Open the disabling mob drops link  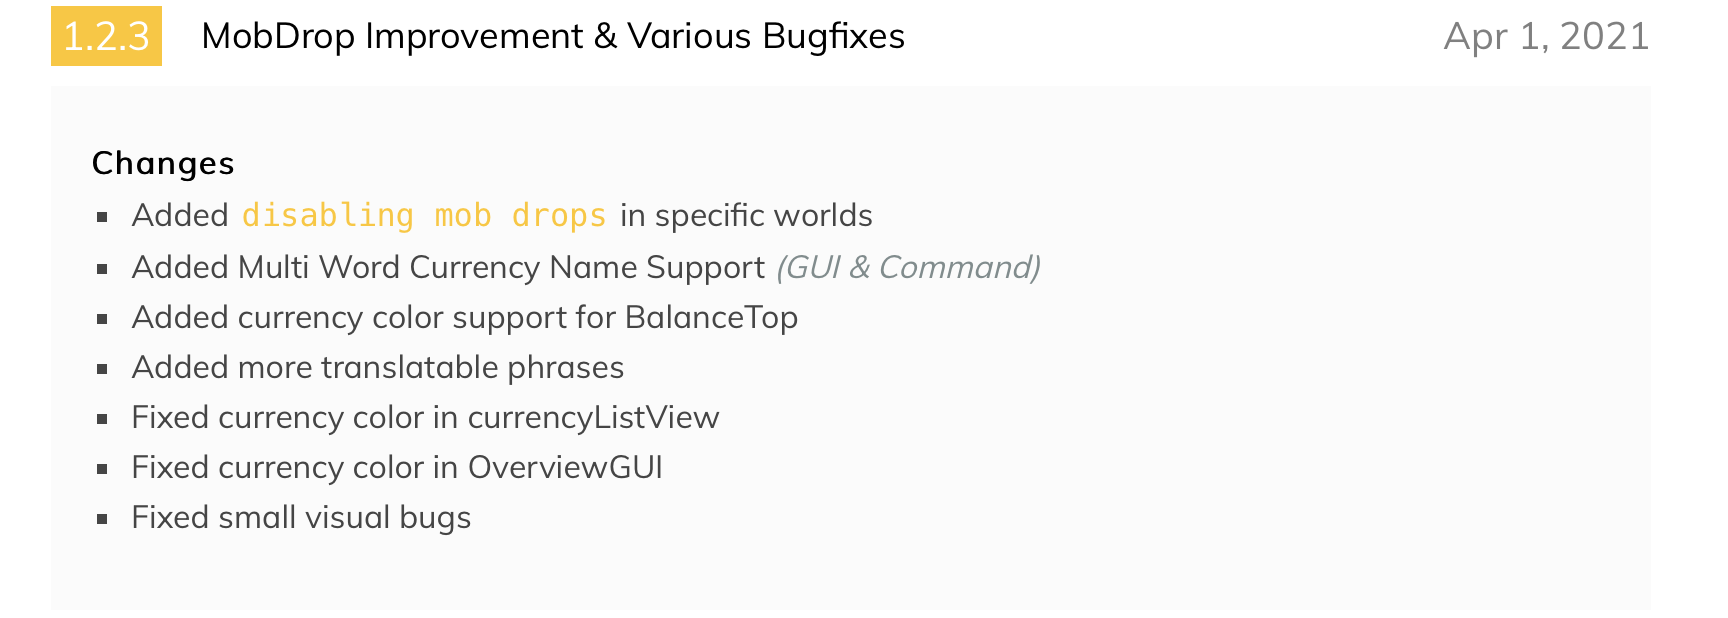424,215
